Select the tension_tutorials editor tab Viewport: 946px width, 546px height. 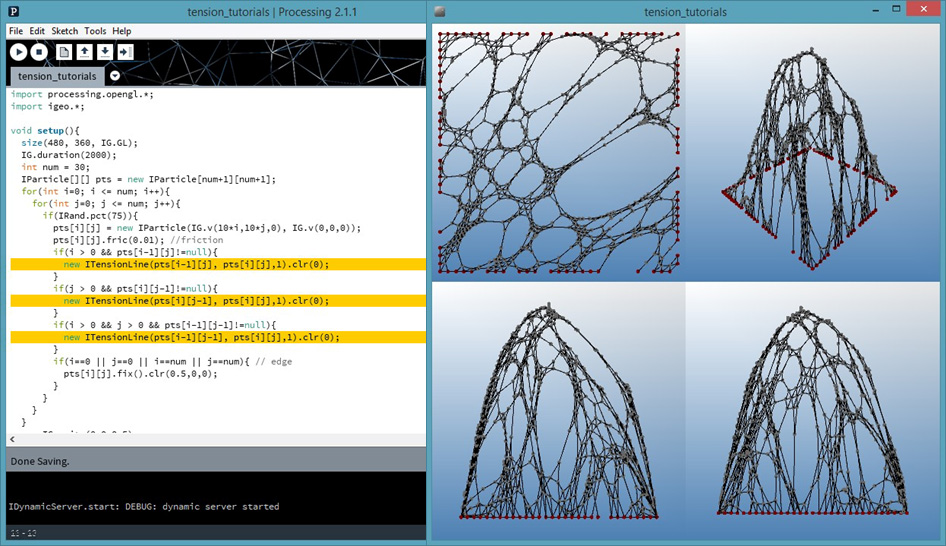tap(57, 76)
